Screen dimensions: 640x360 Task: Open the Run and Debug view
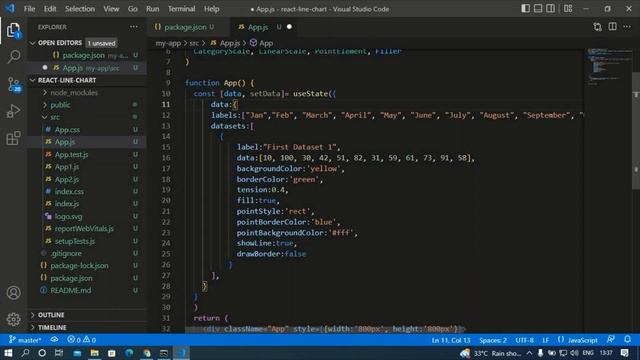(13, 111)
